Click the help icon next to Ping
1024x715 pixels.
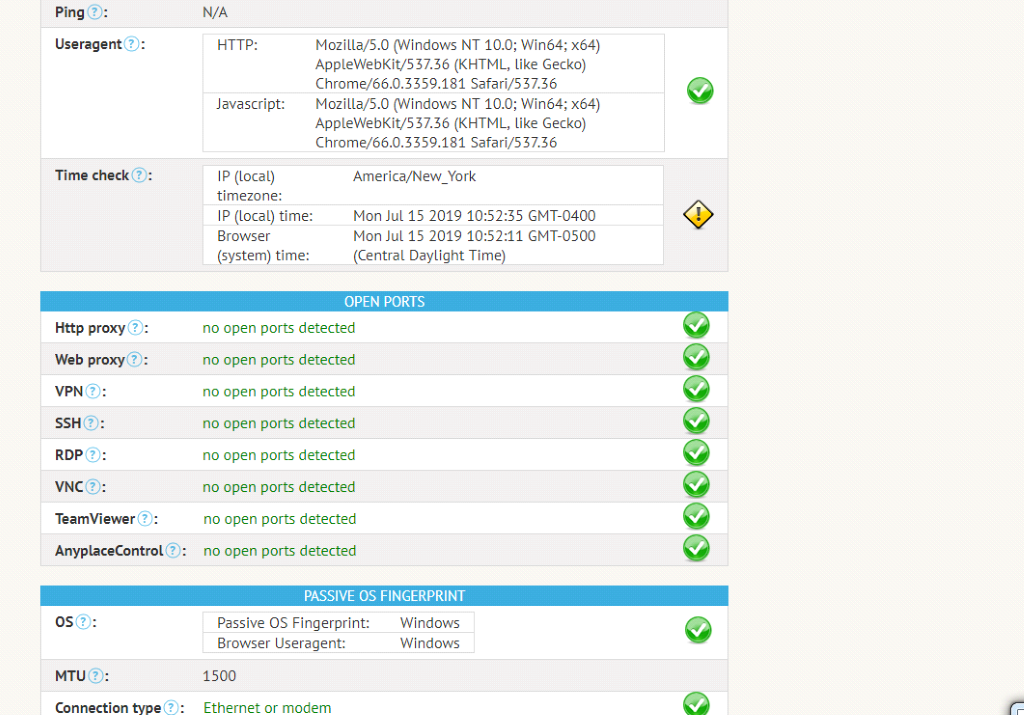pos(95,12)
